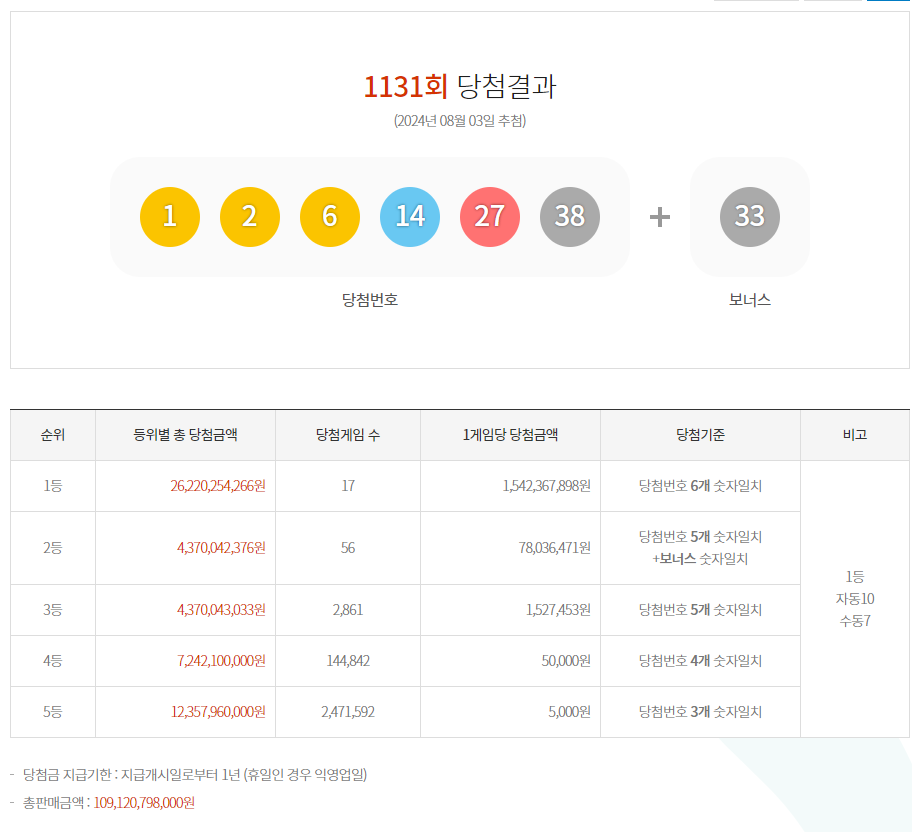Click winner count 144,842
This screenshot has width=912, height=832.
[348, 661]
